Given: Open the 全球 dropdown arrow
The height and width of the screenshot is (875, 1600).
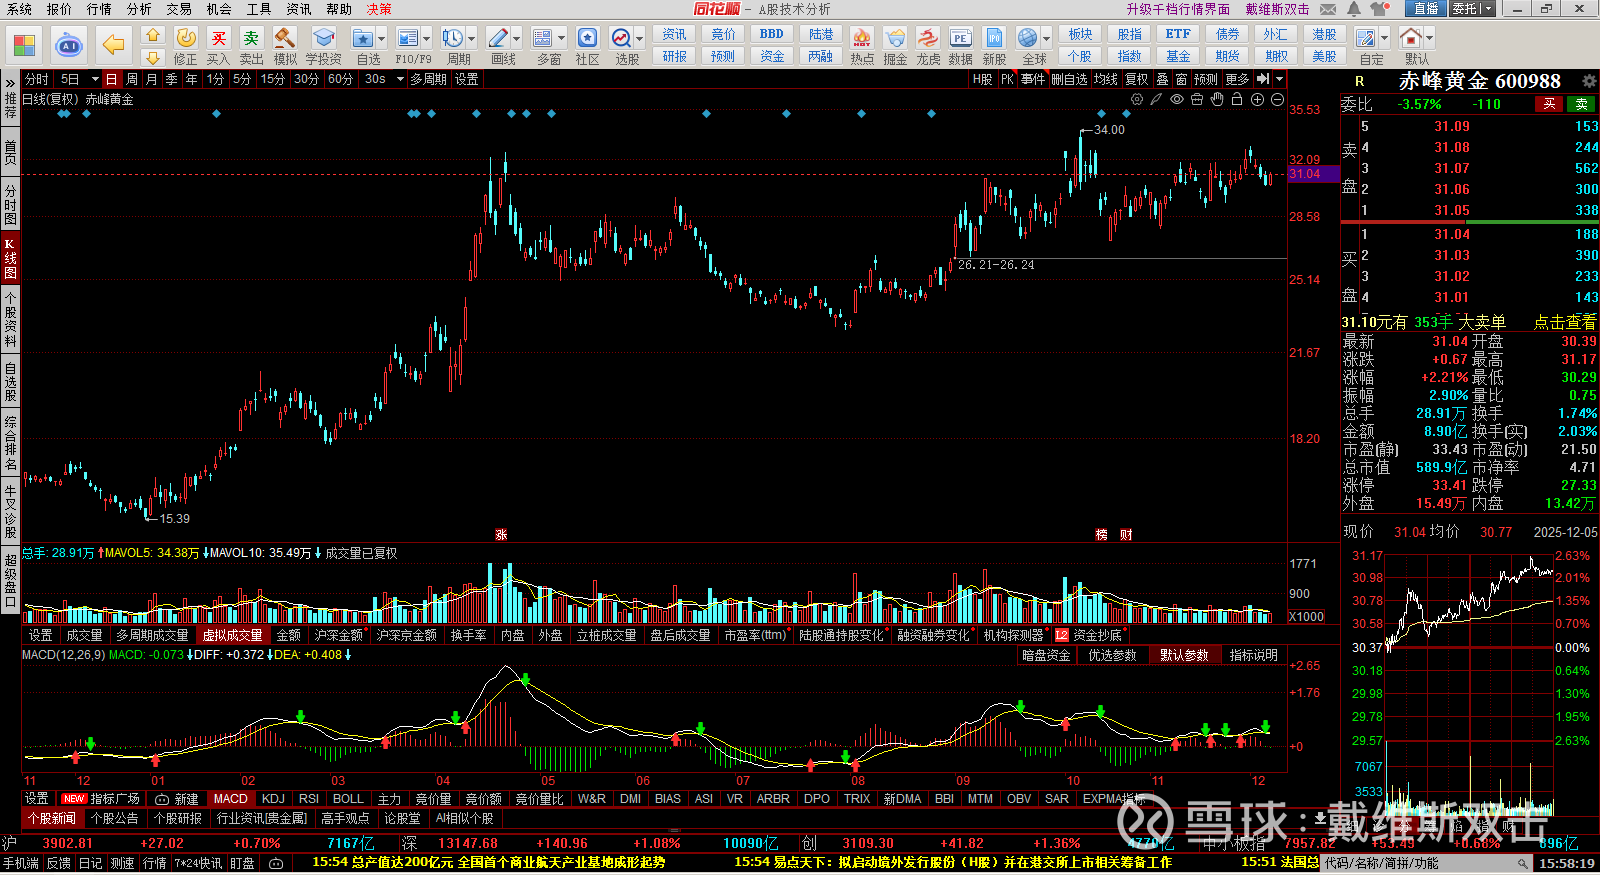Looking at the screenshot, I should [x=1046, y=39].
